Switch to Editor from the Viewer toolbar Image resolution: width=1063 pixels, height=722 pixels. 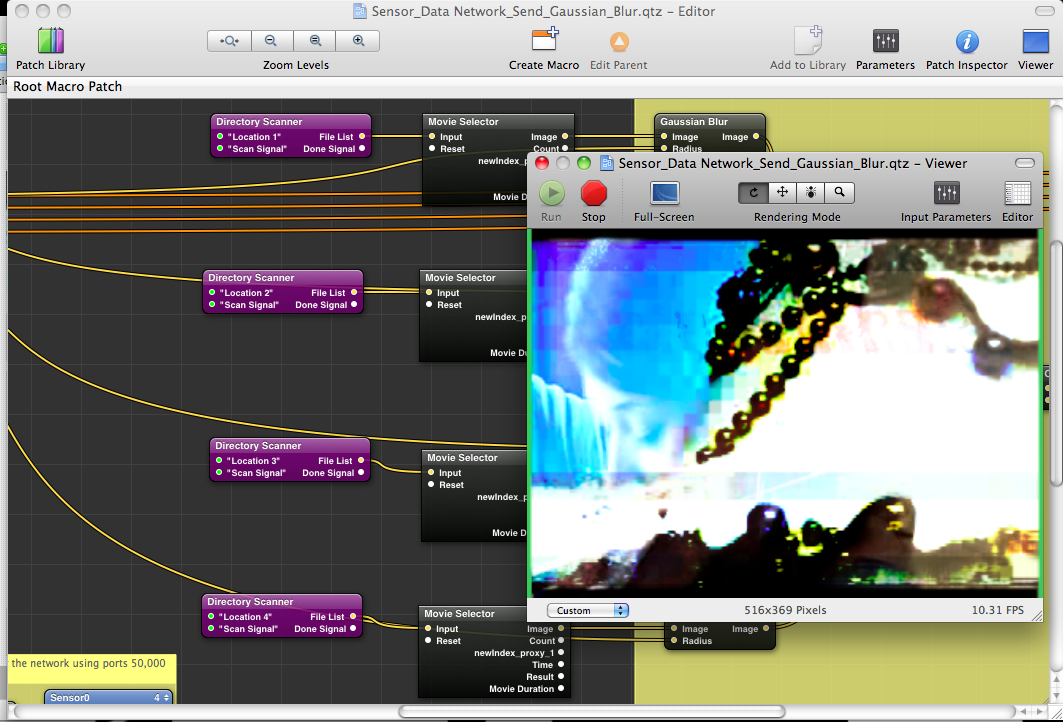coord(1017,193)
